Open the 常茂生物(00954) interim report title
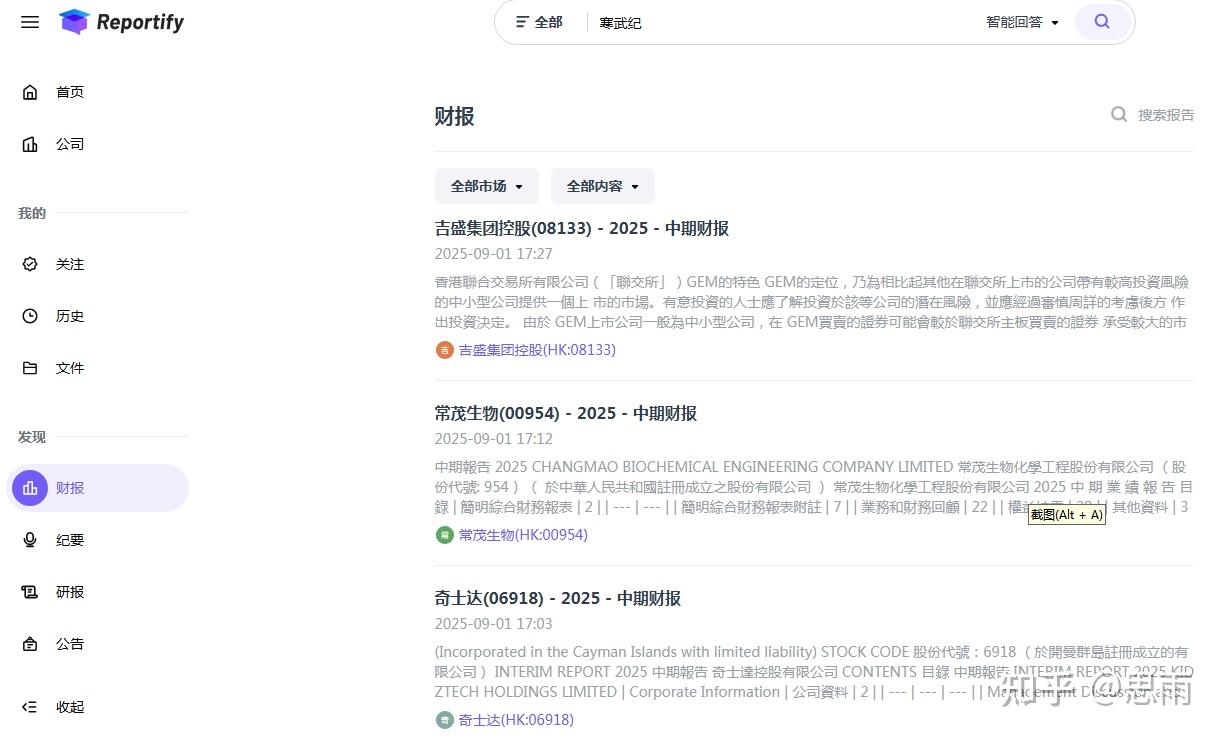 [566, 412]
